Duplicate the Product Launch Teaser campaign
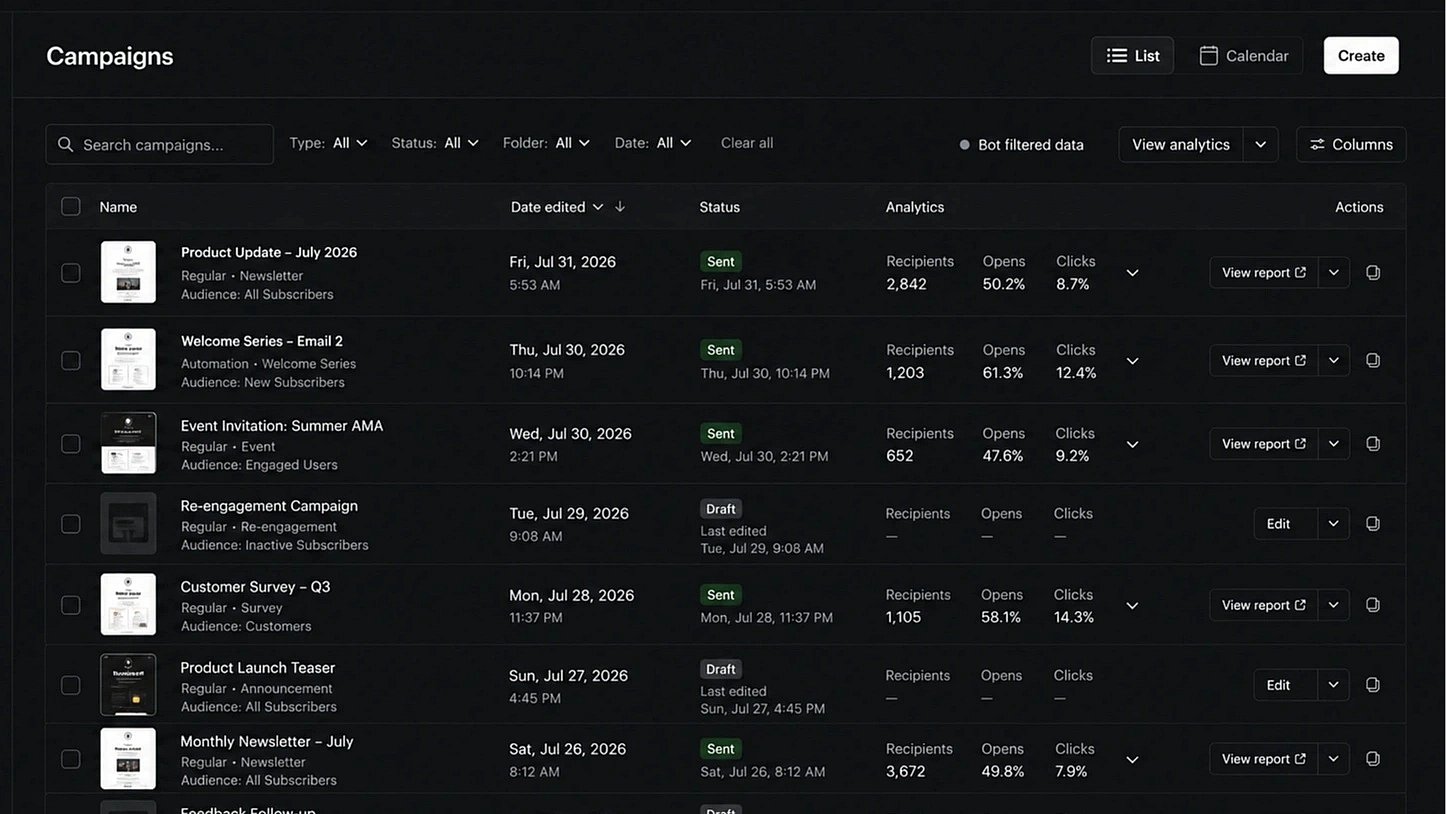 click(1373, 684)
